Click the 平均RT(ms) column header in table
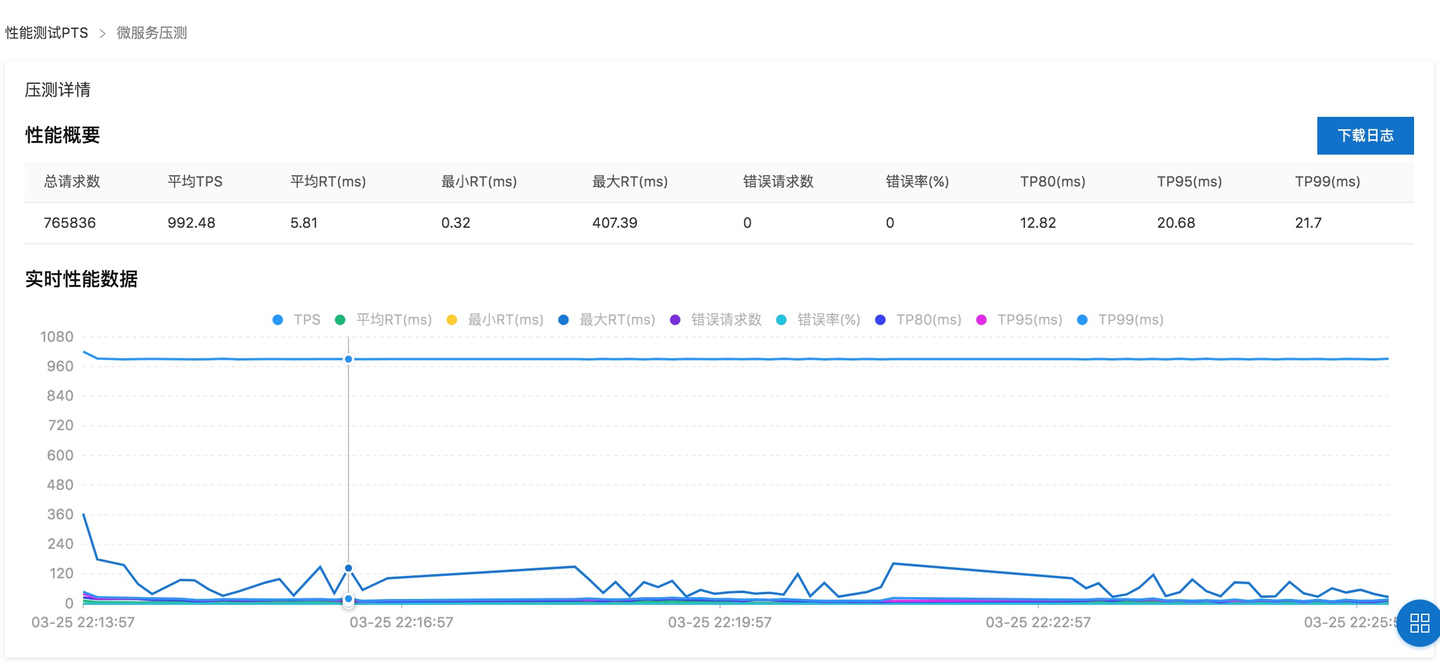 328,181
